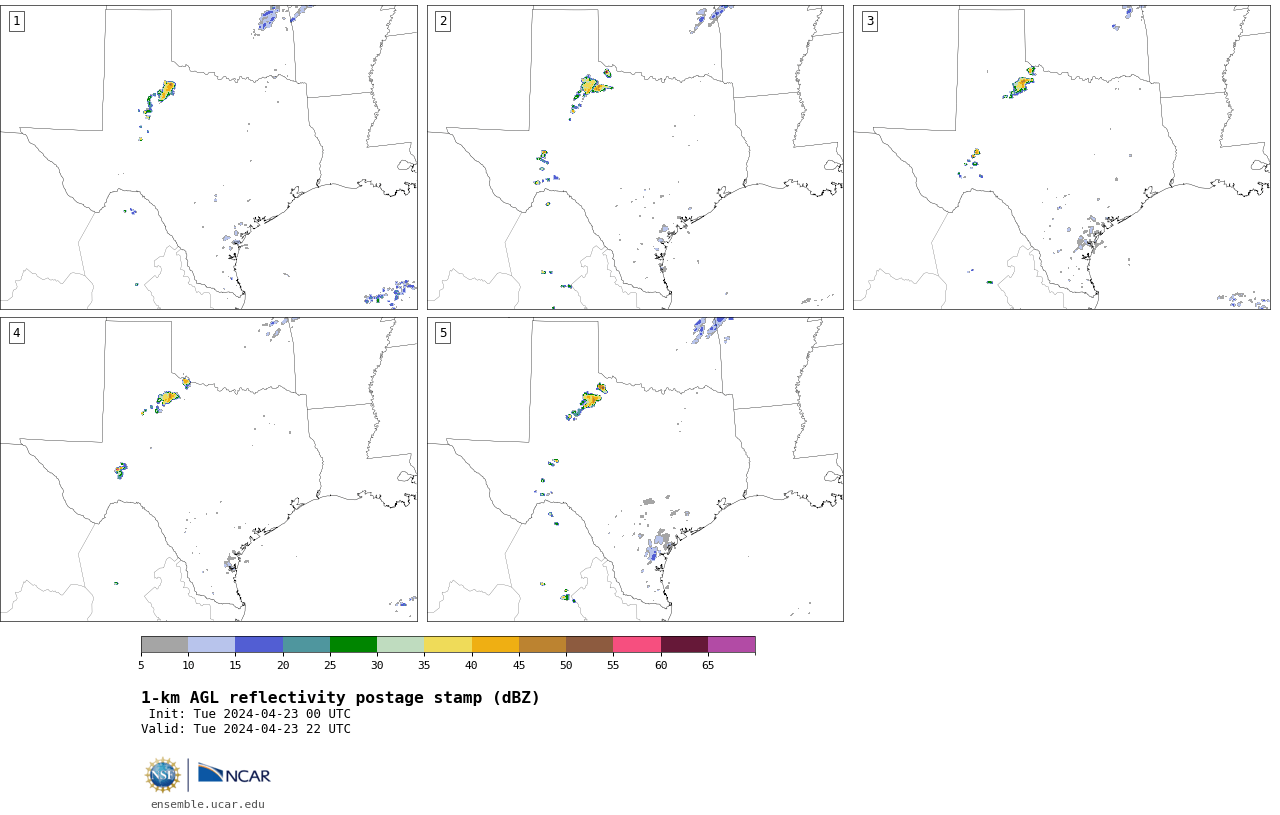Open ensemble member 1 reflectivity map
1280x815 pixels.
click(x=209, y=157)
